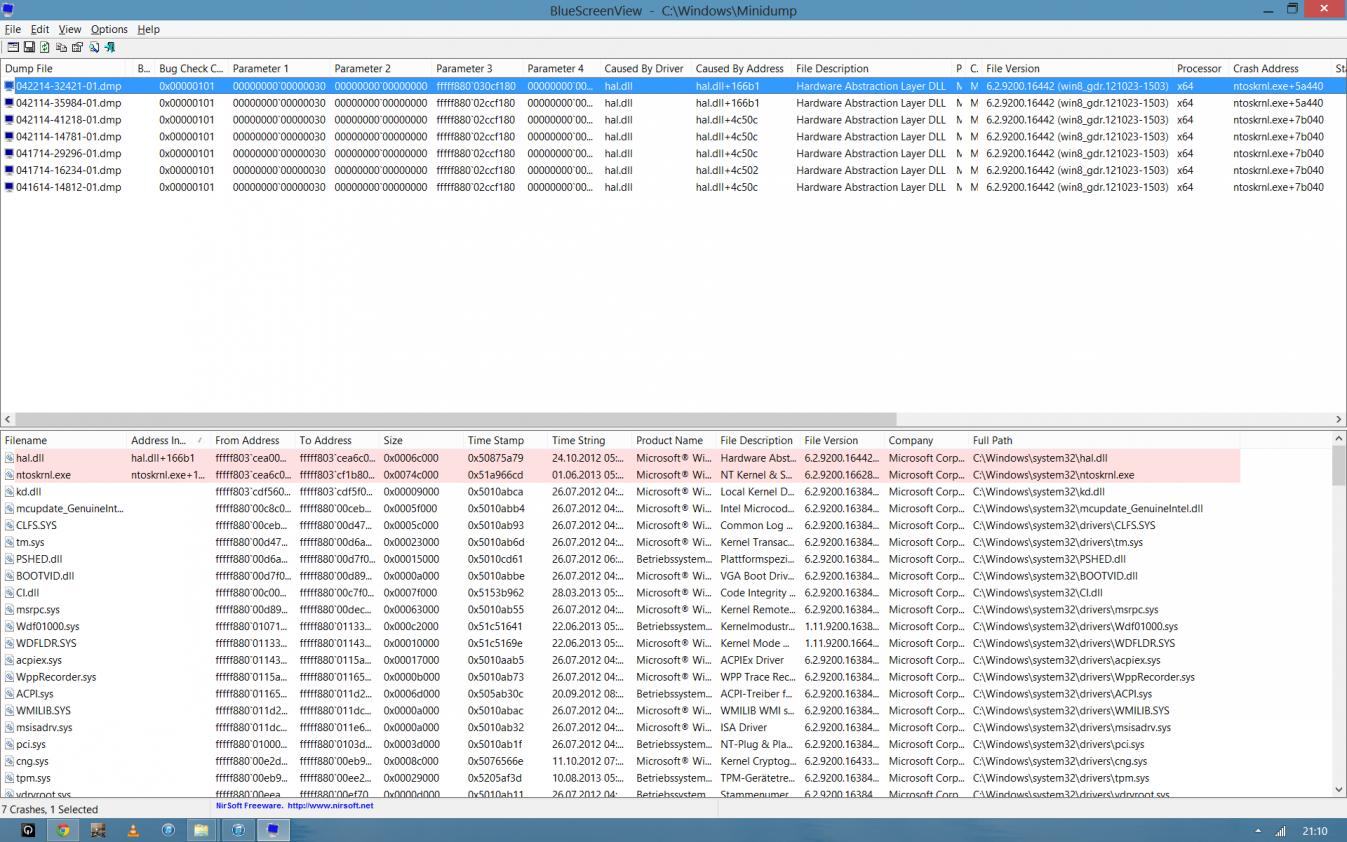Click lower pane scroll down arrow
The width and height of the screenshot is (1347, 842).
tap(1339, 790)
